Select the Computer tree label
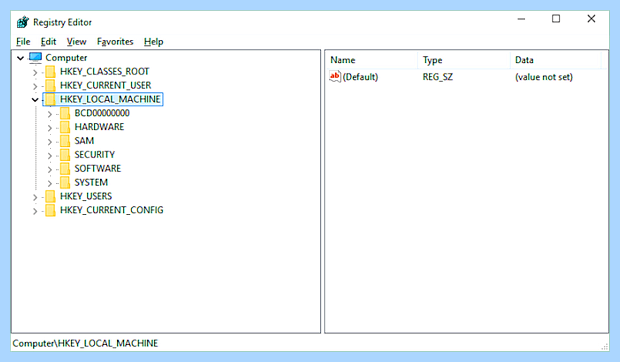The height and width of the screenshot is (362, 620). click(66, 58)
